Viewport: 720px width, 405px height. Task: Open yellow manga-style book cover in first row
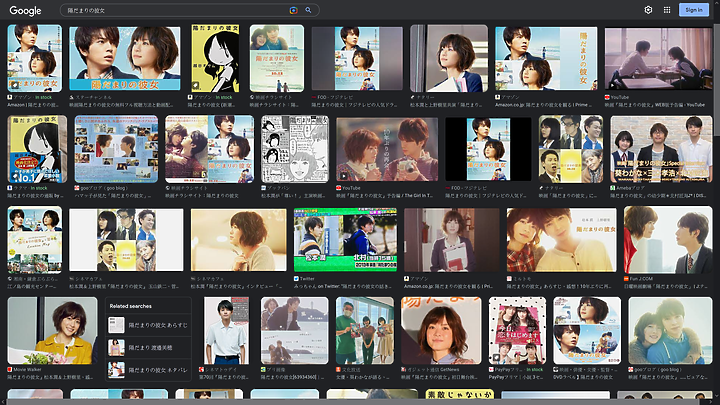[x=215, y=58]
